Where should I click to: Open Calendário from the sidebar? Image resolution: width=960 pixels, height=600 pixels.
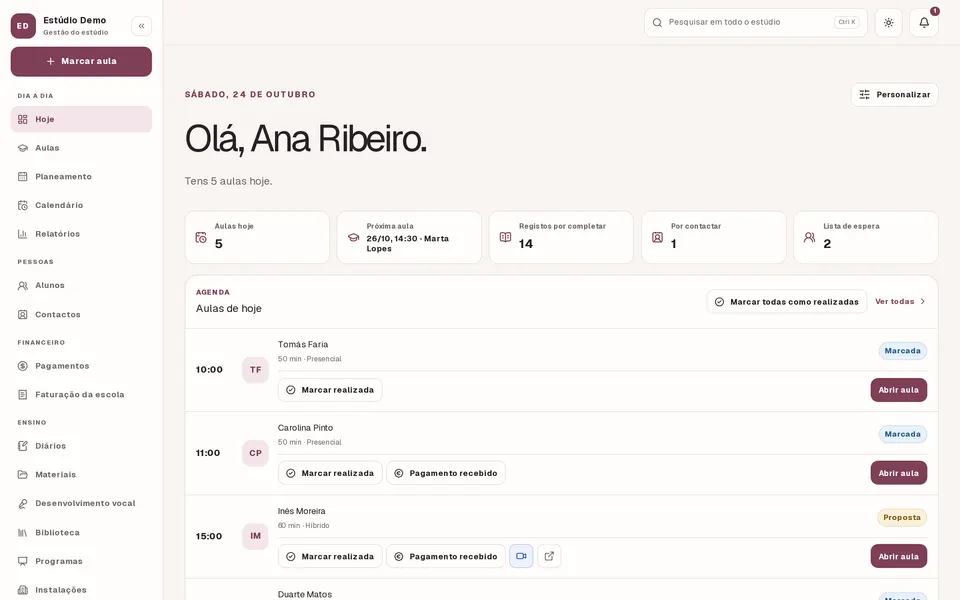tap(81, 206)
